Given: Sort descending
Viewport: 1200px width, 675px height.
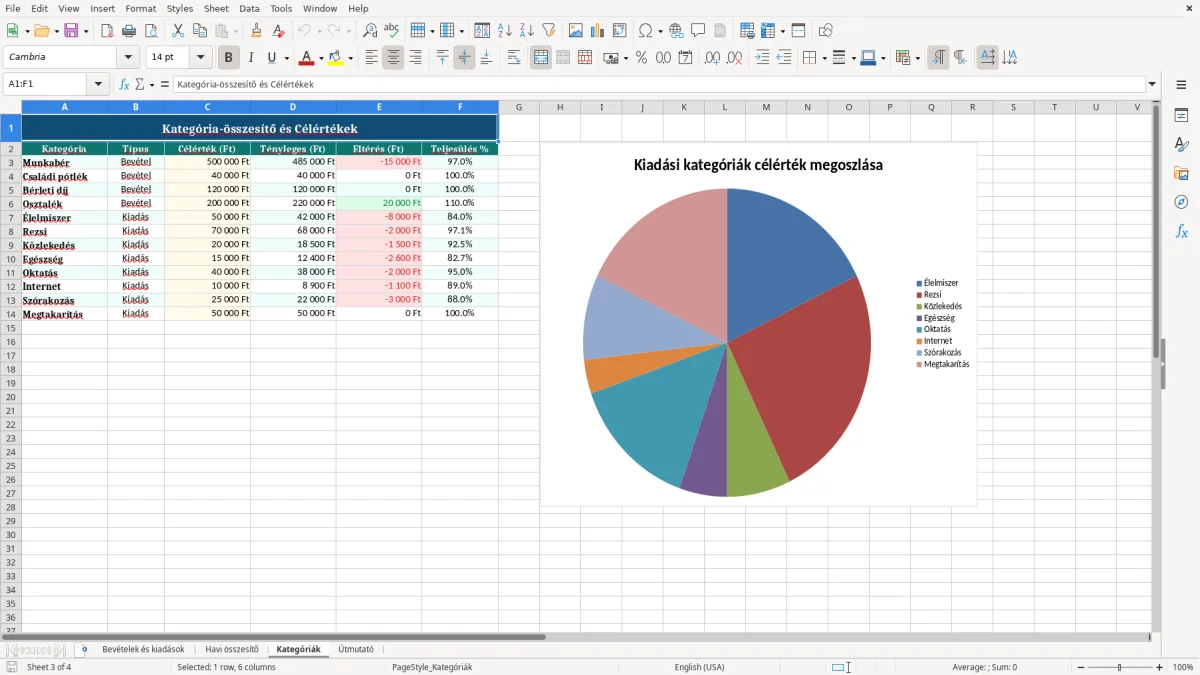Looking at the screenshot, I should pyautogui.click(x=527, y=31).
